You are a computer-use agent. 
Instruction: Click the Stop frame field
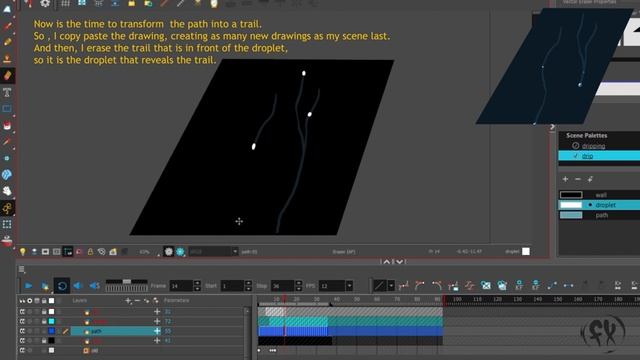click(x=283, y=286)
